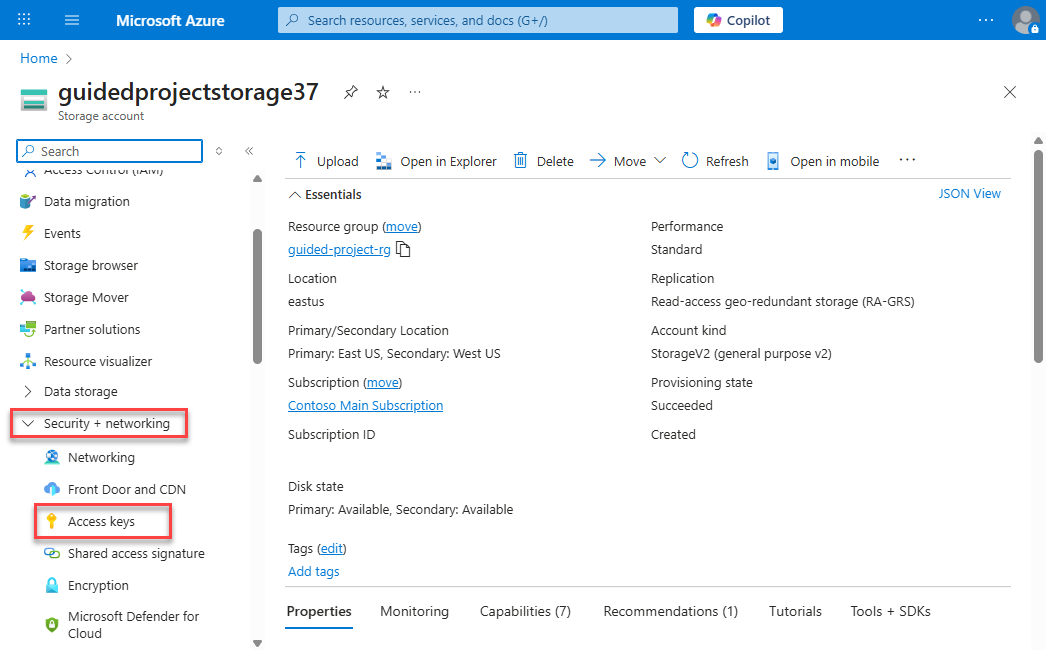Image resolution: width=1046 pixels, height=650 pixels.
Task: Collapse the left resource menu
Action: 249,151
